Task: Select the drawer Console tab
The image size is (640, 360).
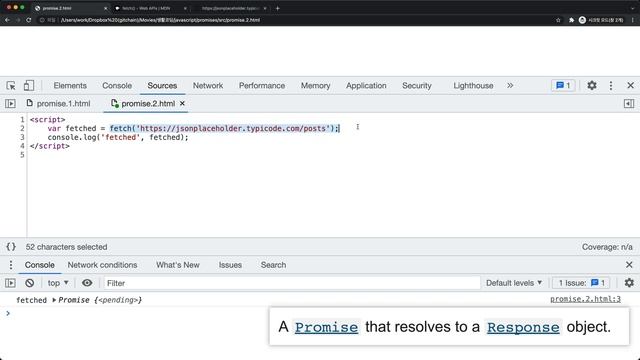Action: (40, 265)
